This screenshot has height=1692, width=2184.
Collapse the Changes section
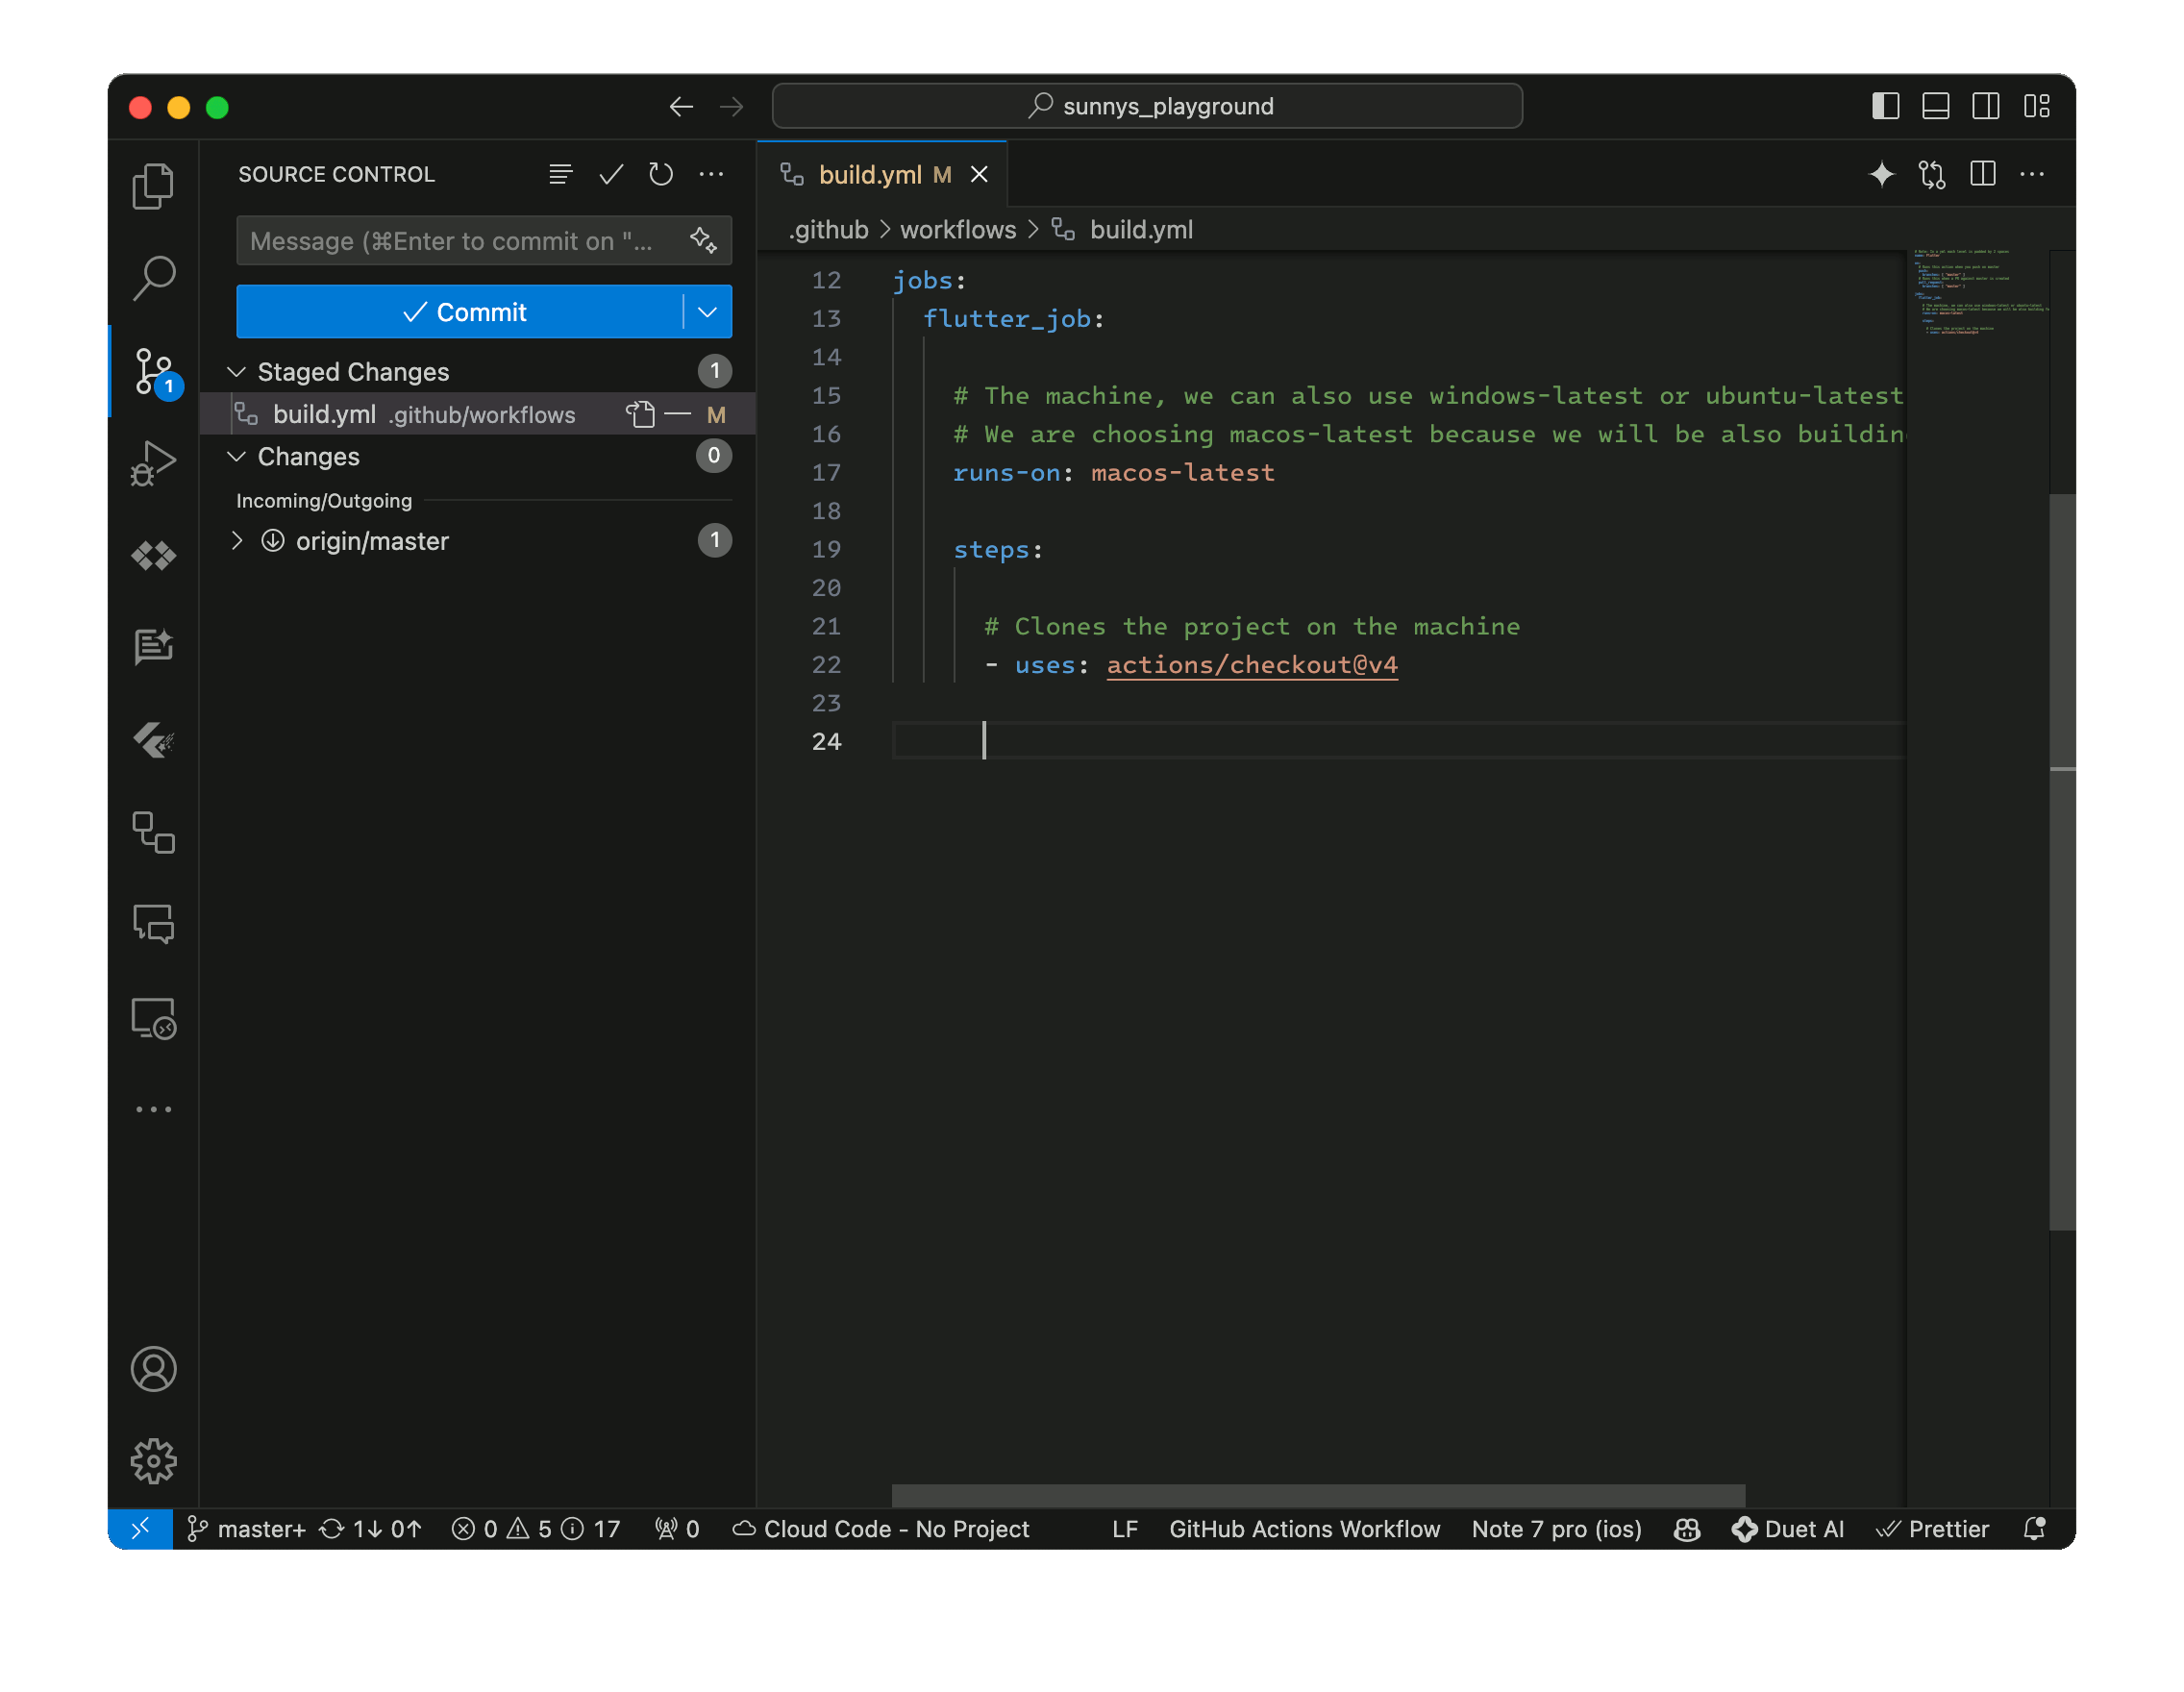click(237, 456)
